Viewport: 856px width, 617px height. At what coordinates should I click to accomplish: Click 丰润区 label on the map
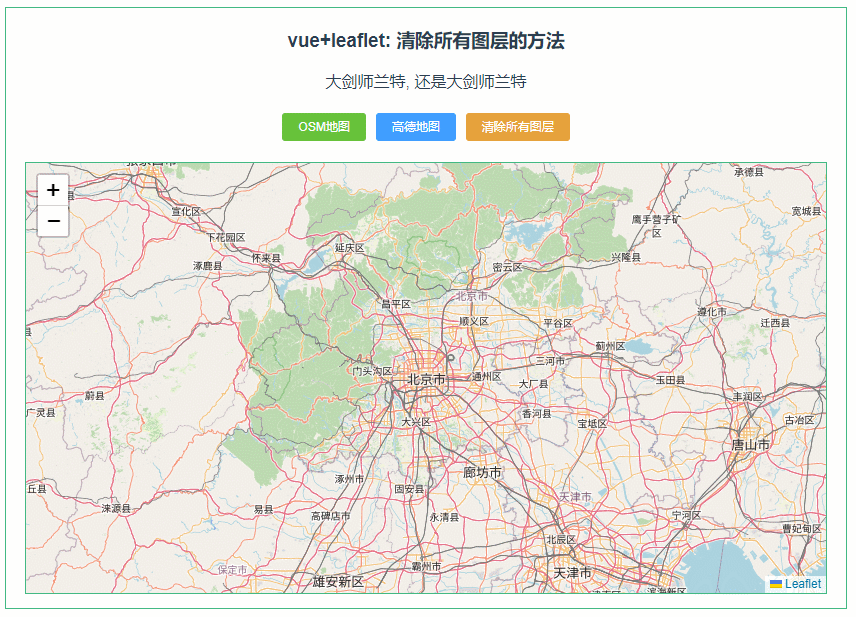(x=747, y=397)
